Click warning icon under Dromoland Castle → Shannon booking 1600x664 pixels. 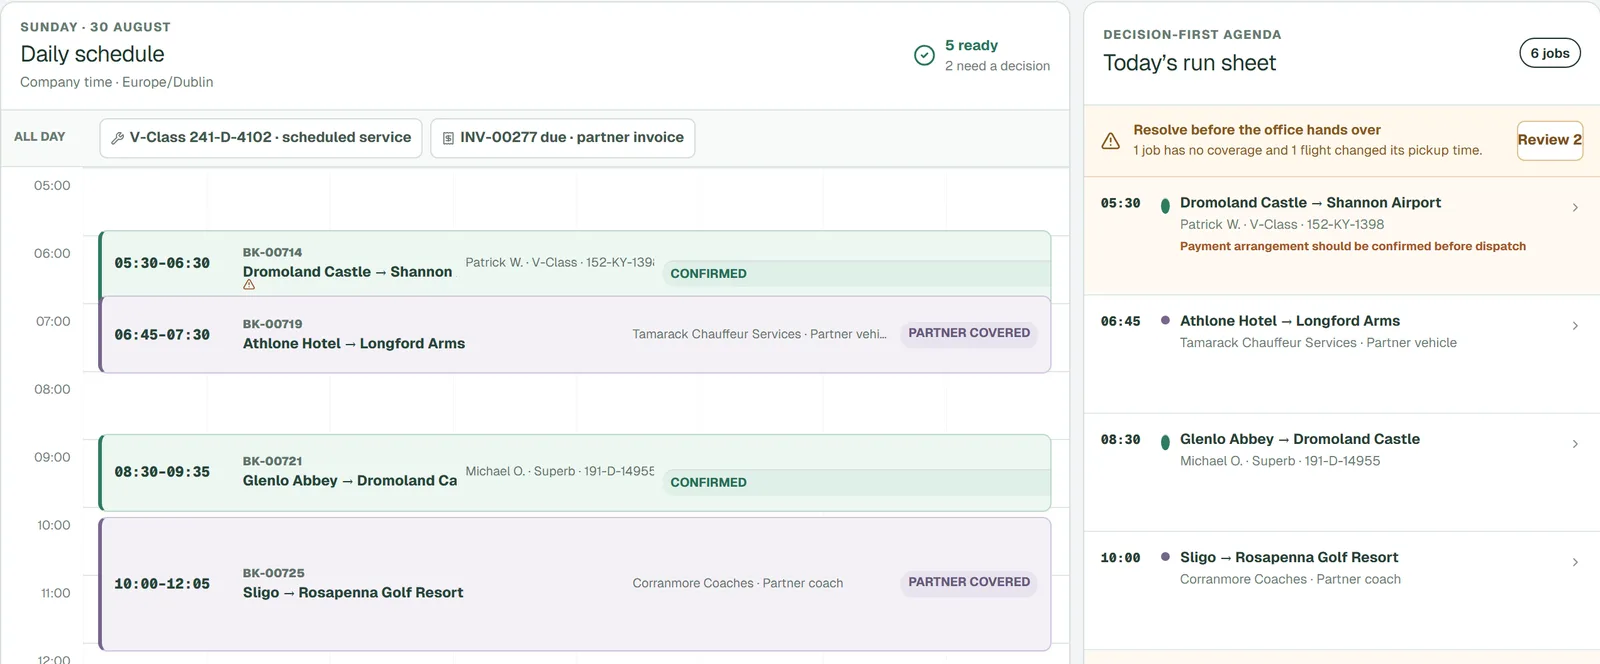pos(249,285)
